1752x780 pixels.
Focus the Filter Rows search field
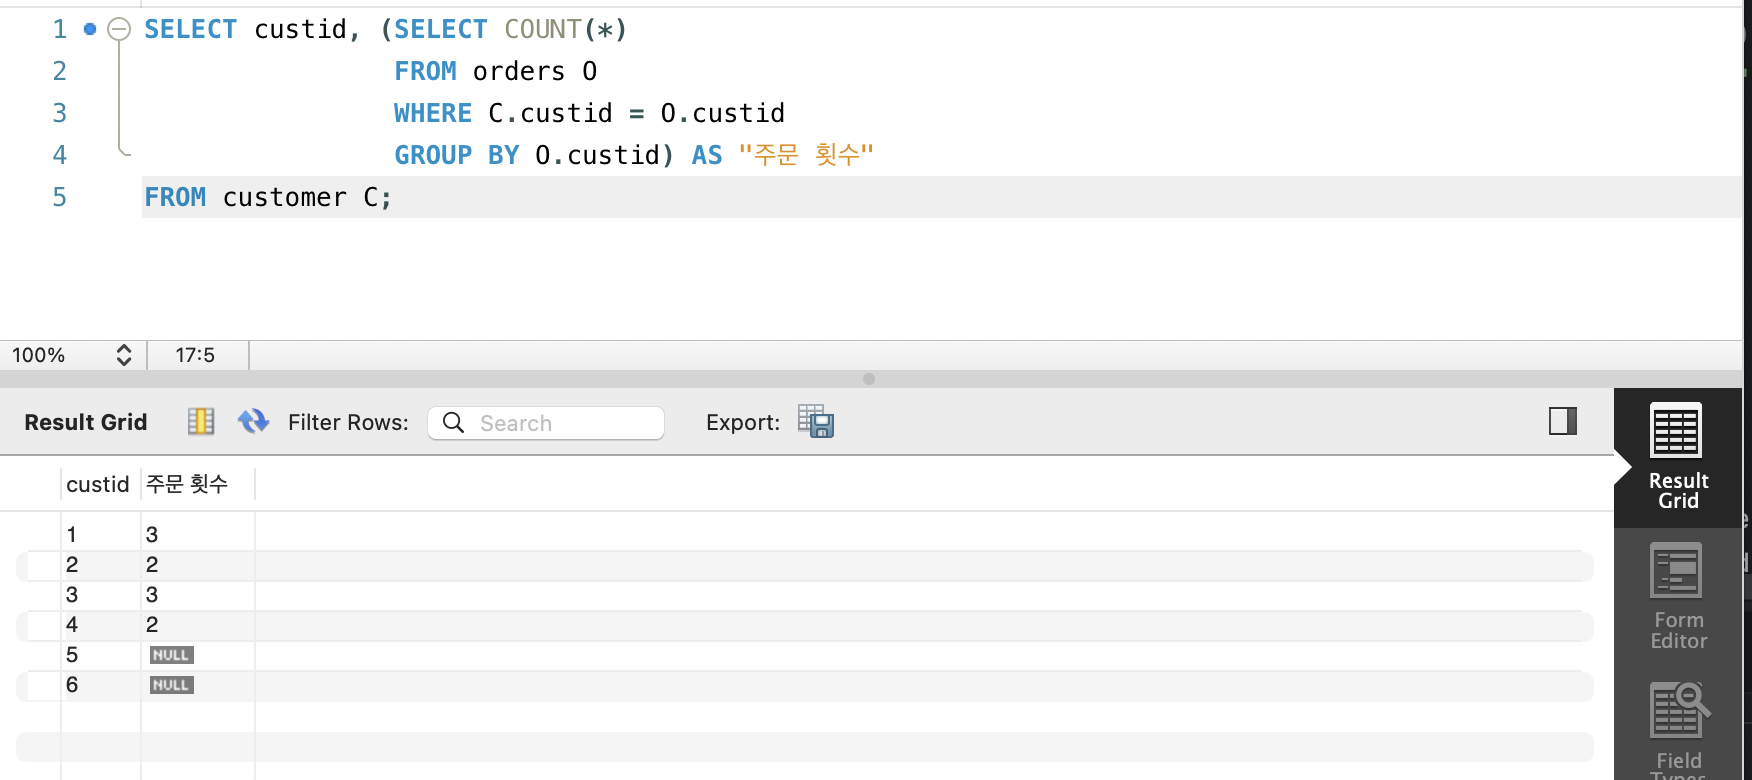tap(546, 423)
